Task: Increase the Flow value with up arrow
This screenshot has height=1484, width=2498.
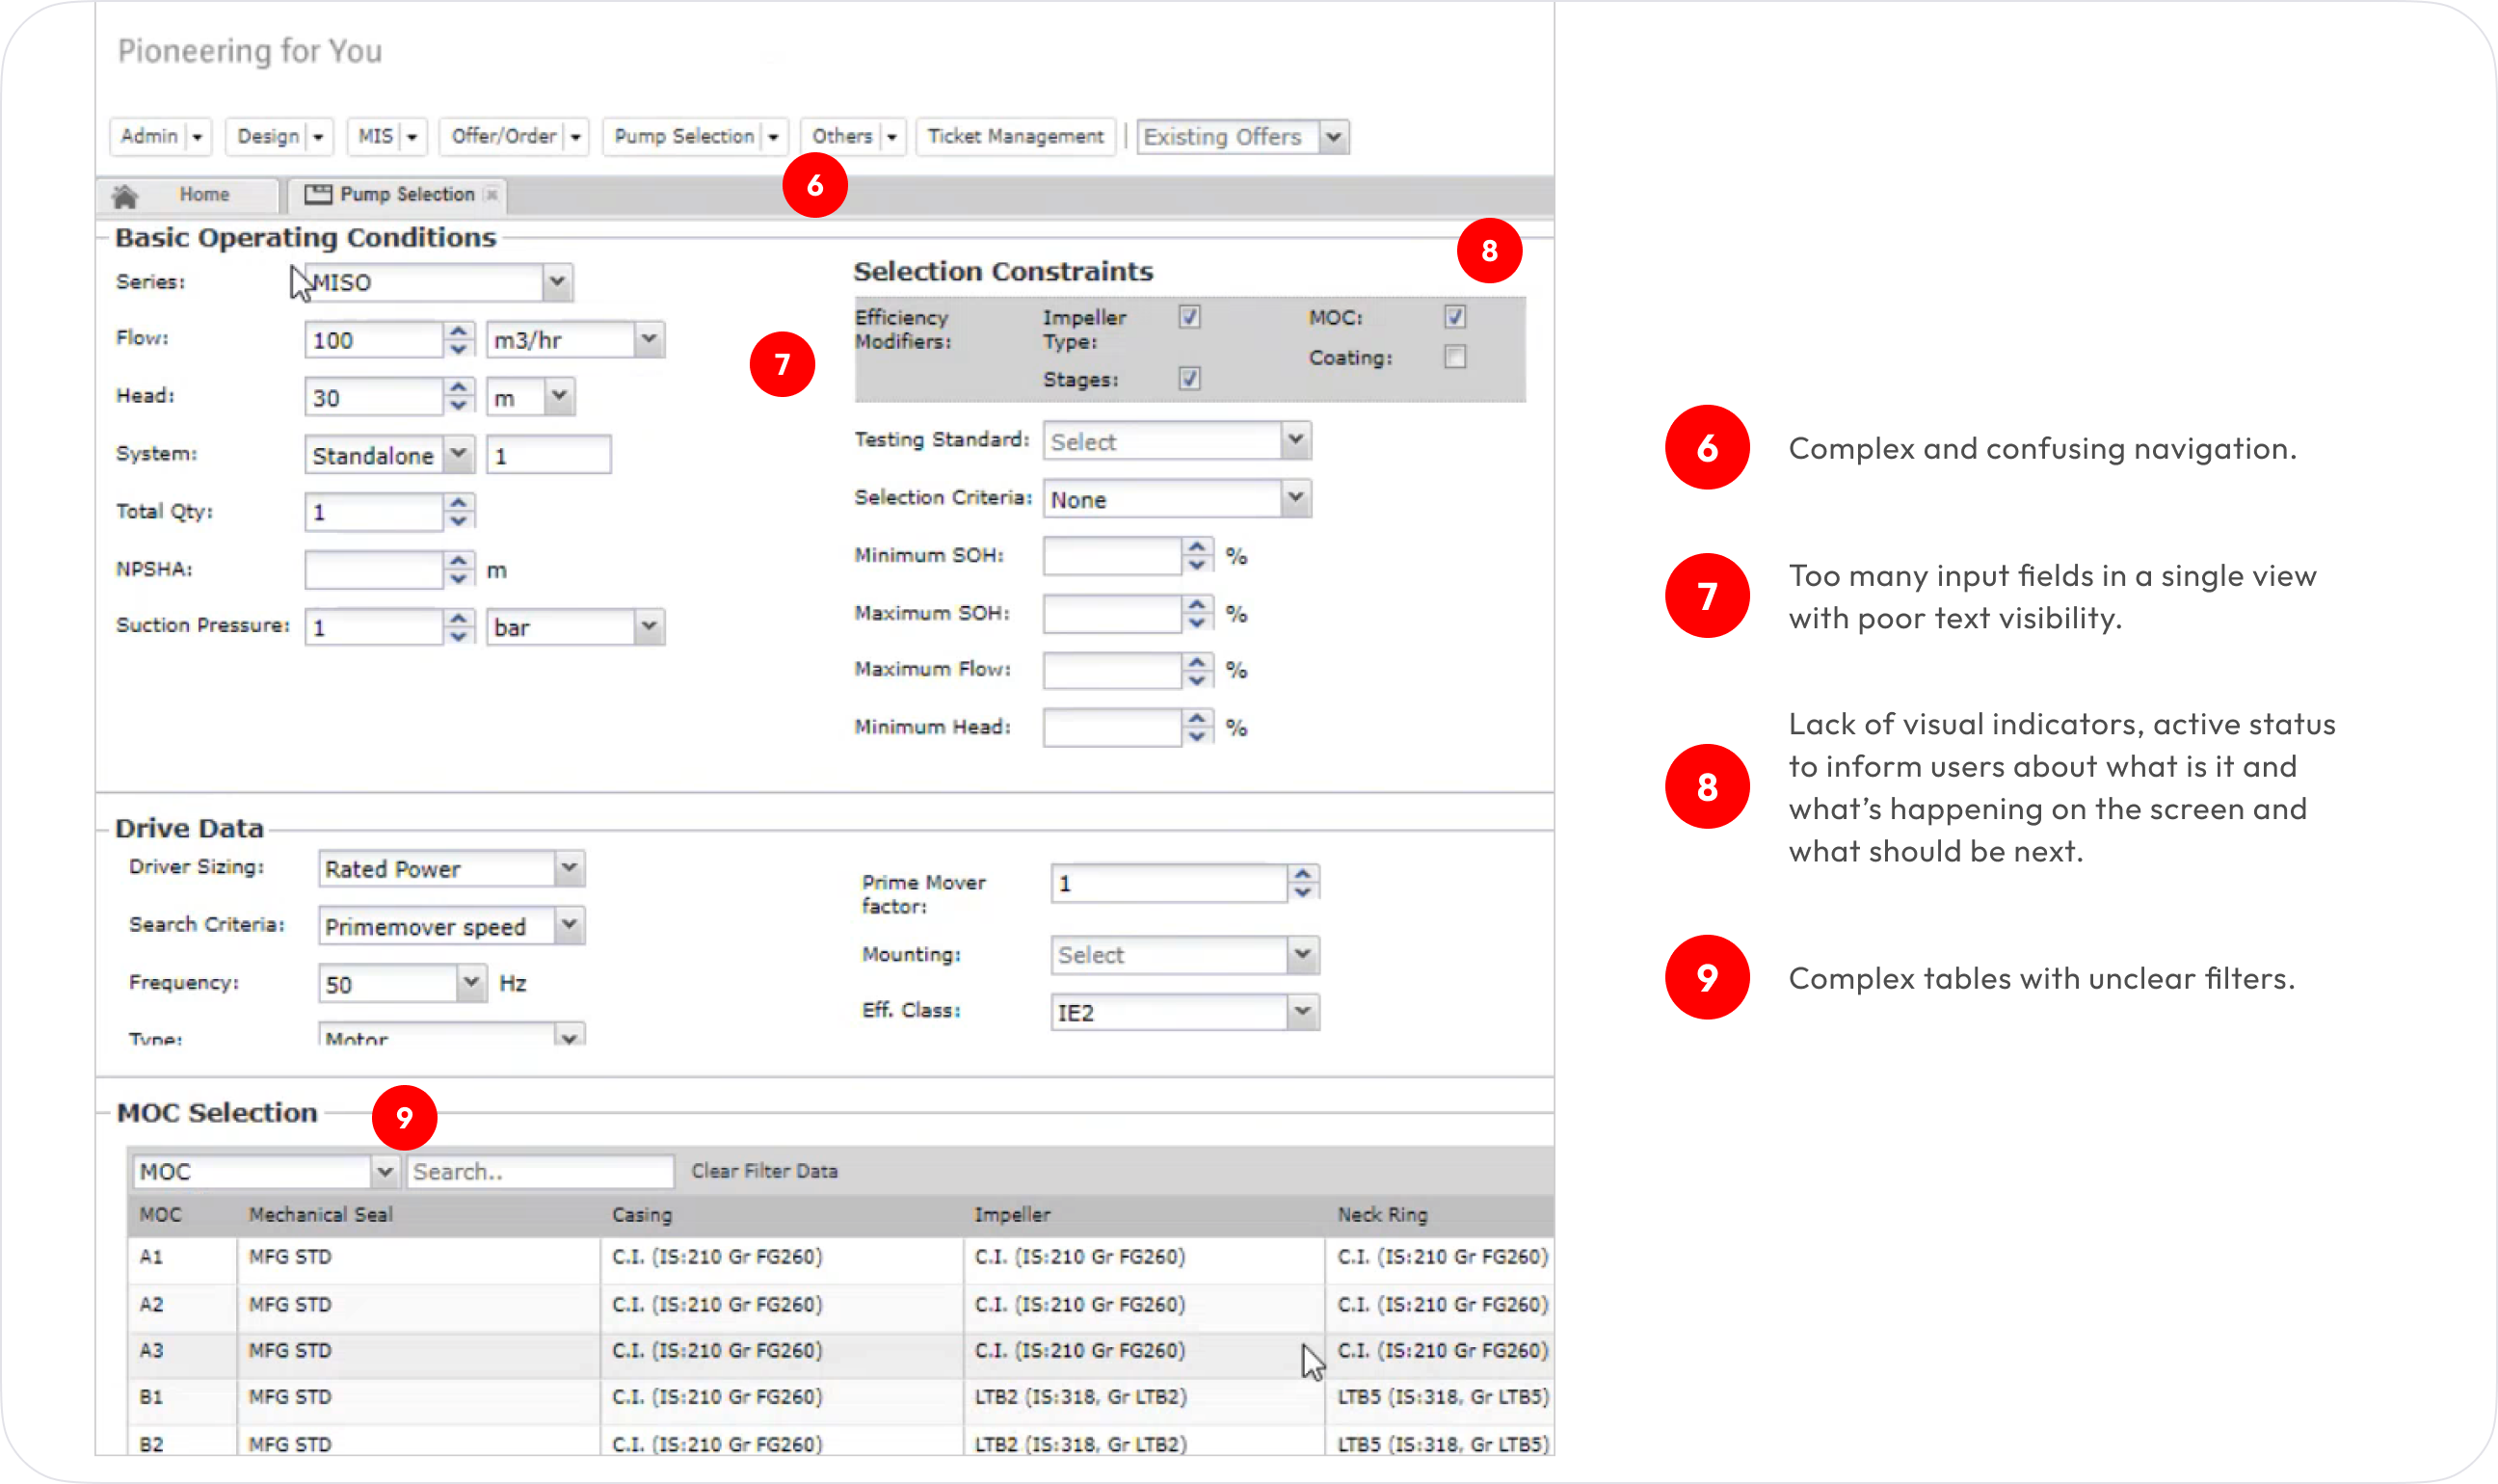Action: (458, 331)
